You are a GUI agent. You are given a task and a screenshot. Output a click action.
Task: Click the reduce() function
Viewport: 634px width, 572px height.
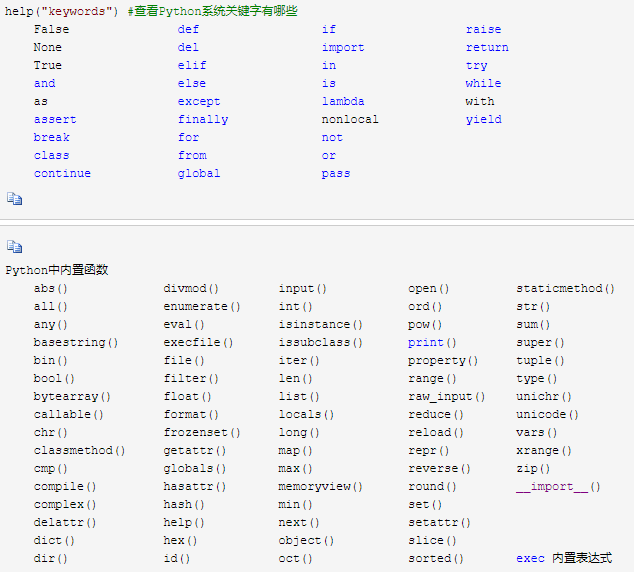click(436, 414)
